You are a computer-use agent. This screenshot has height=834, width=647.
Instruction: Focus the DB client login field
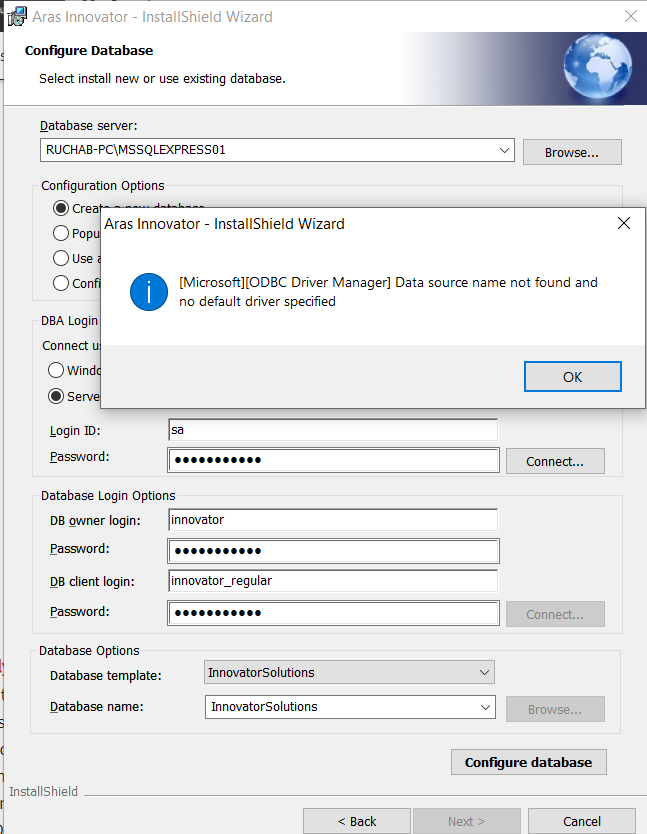point(333,581)
